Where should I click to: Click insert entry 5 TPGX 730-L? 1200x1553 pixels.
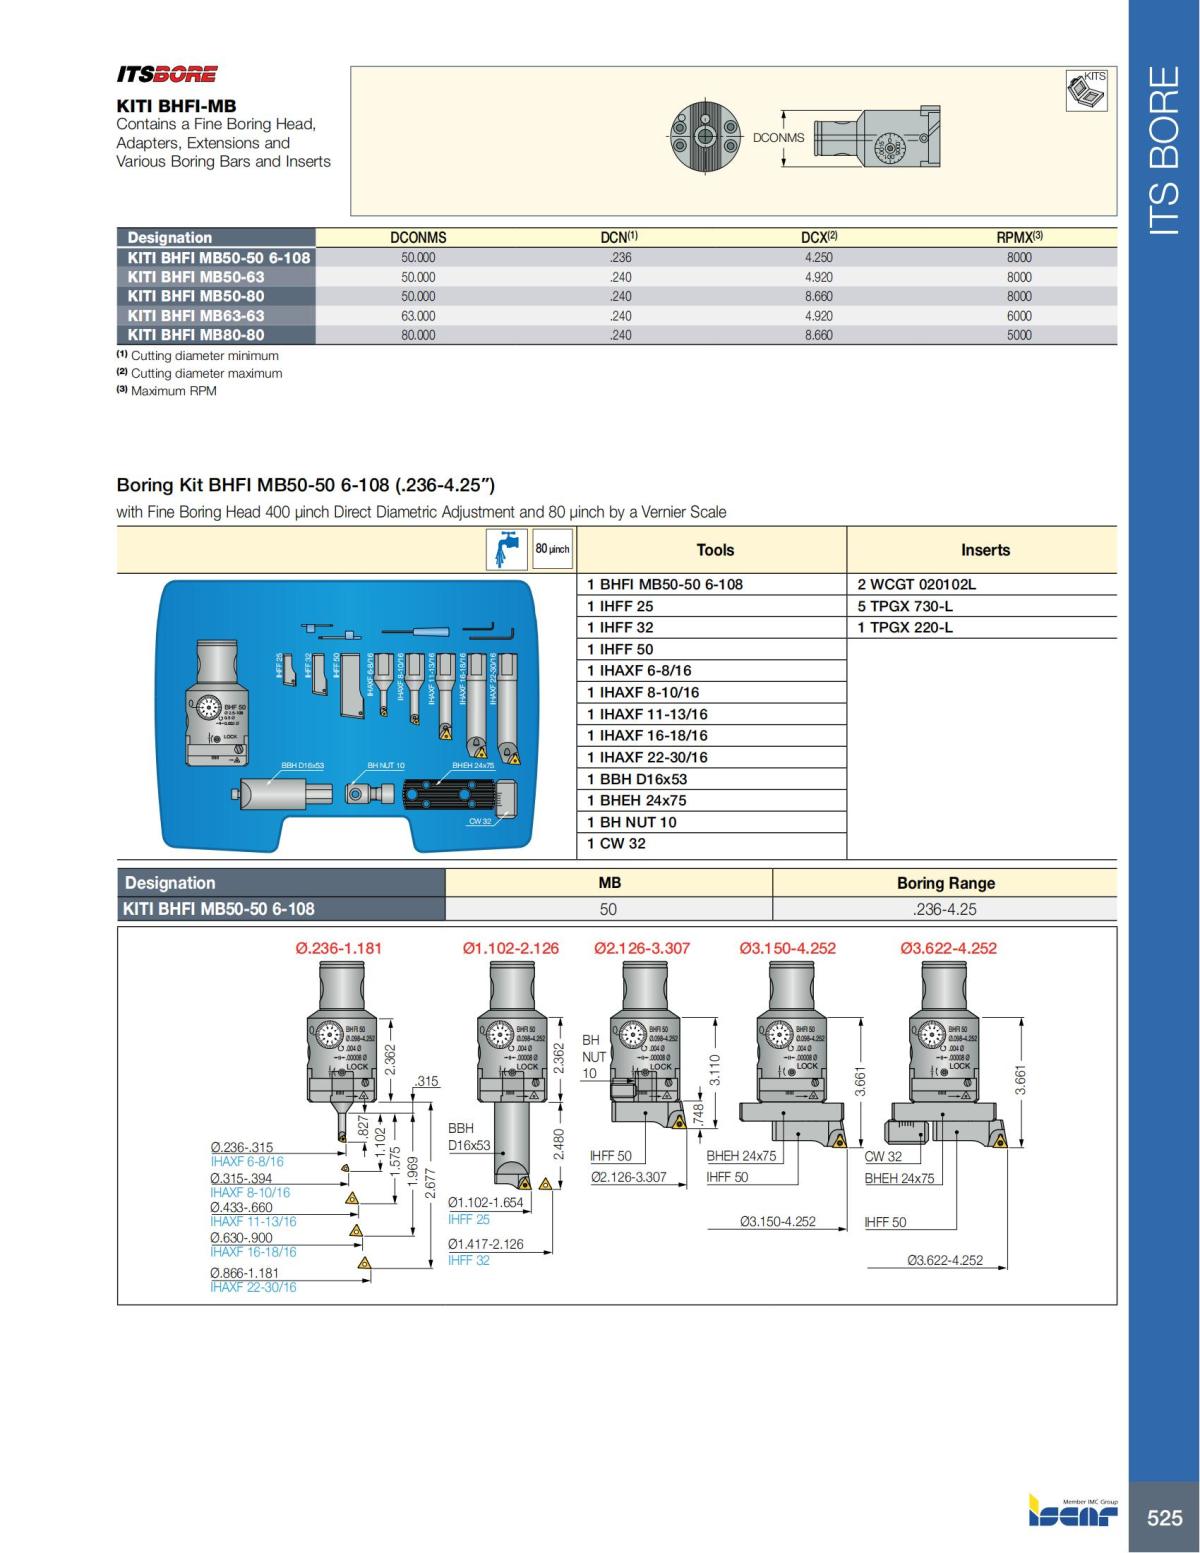click(905, 606)
